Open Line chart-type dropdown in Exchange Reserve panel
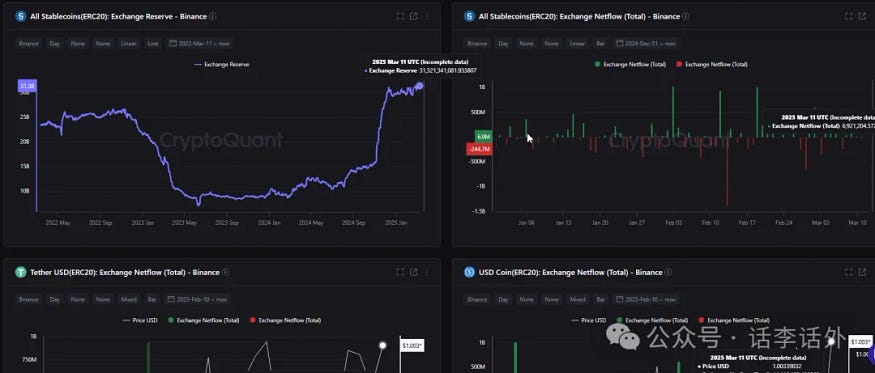 [x=152, y=44]
